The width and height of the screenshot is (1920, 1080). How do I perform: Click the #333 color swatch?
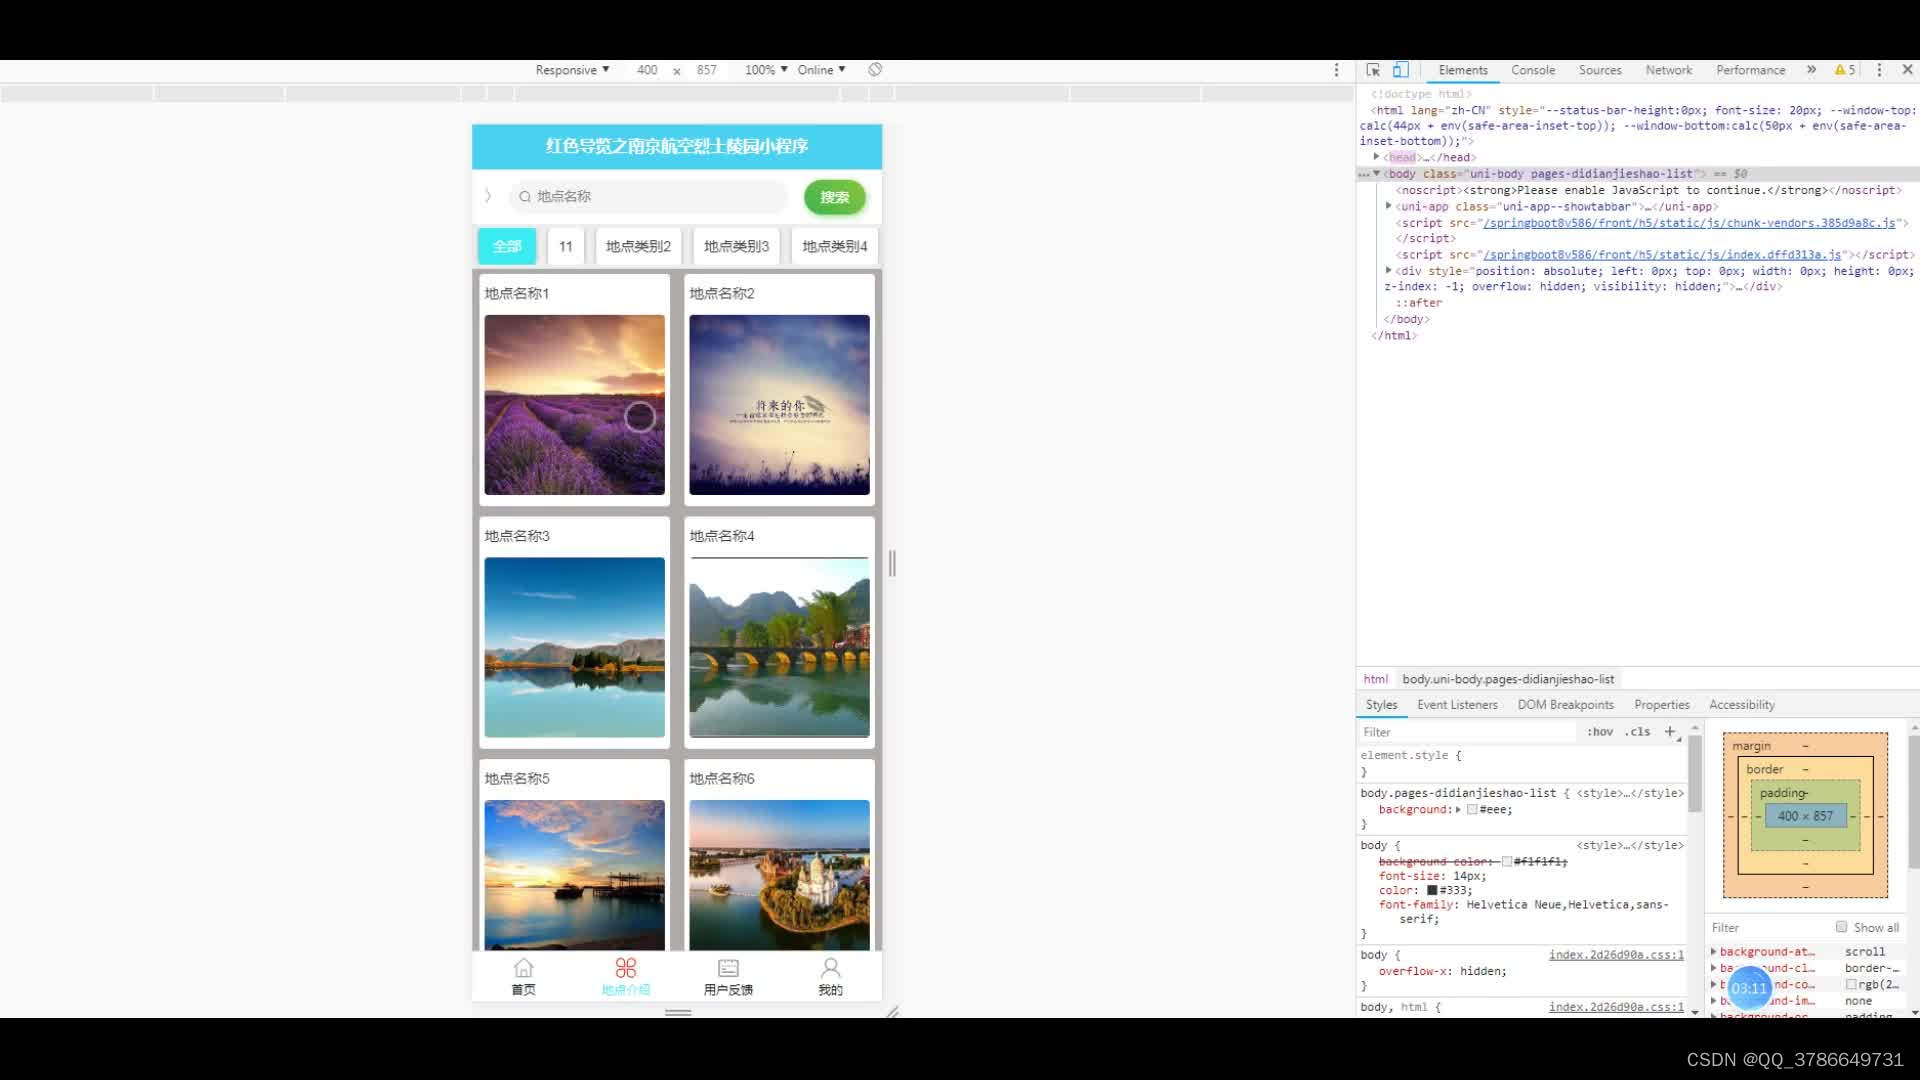1432,890
